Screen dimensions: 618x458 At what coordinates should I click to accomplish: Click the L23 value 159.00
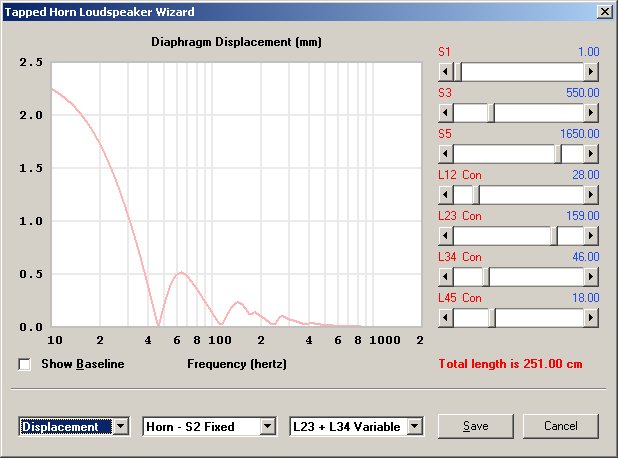[583, 216]
